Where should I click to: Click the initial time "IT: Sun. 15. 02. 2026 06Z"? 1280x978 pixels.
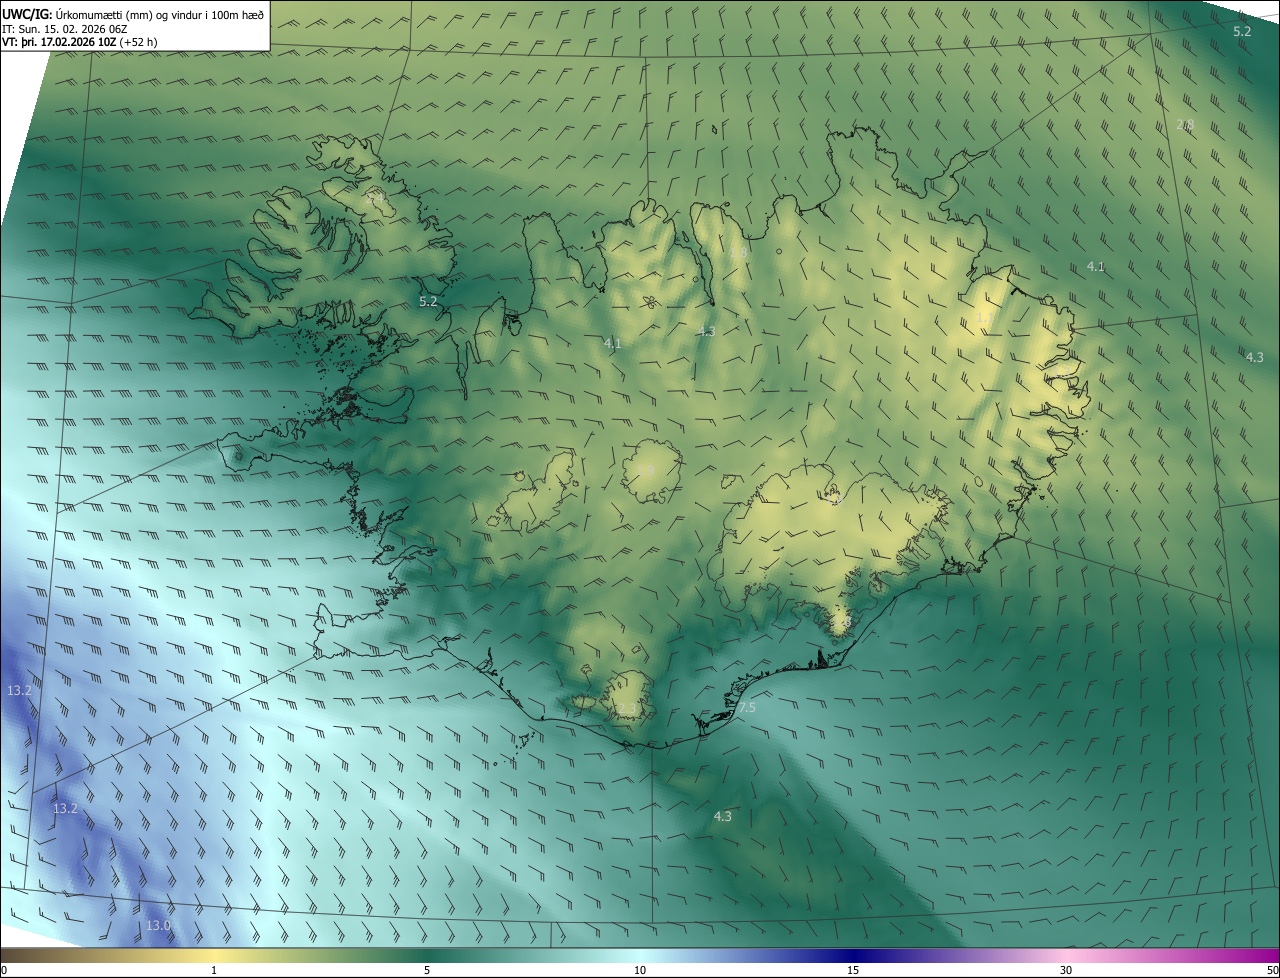pyautogui.click(x=64, y=29)
